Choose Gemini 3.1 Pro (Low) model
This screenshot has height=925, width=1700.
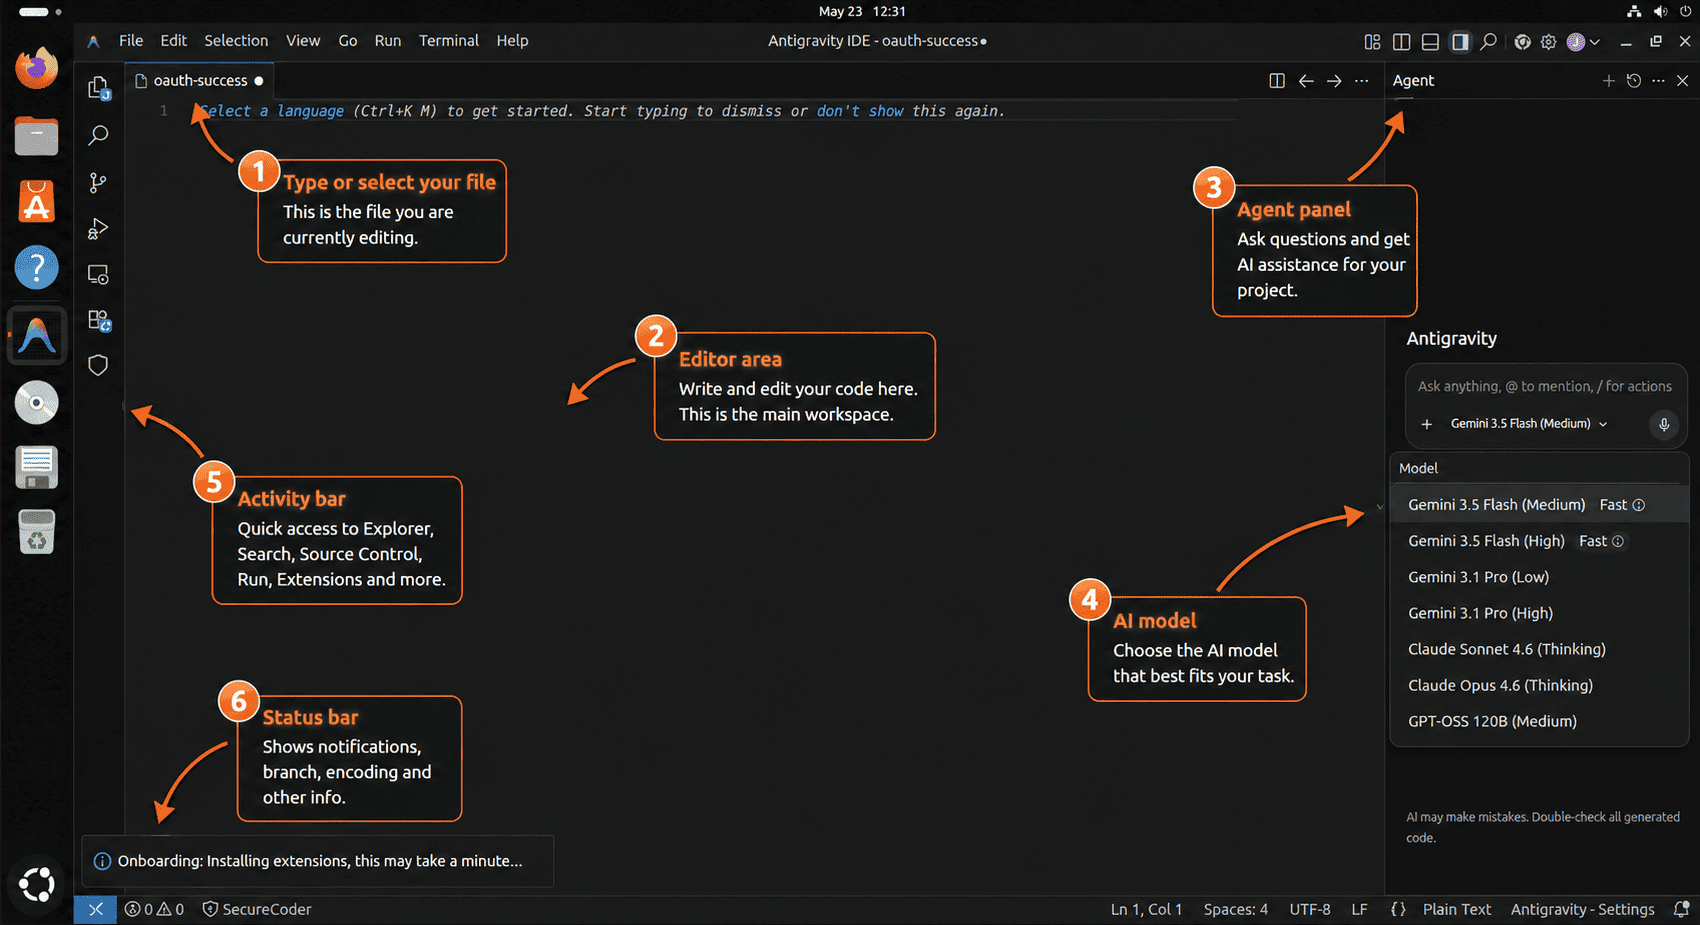1539,577
